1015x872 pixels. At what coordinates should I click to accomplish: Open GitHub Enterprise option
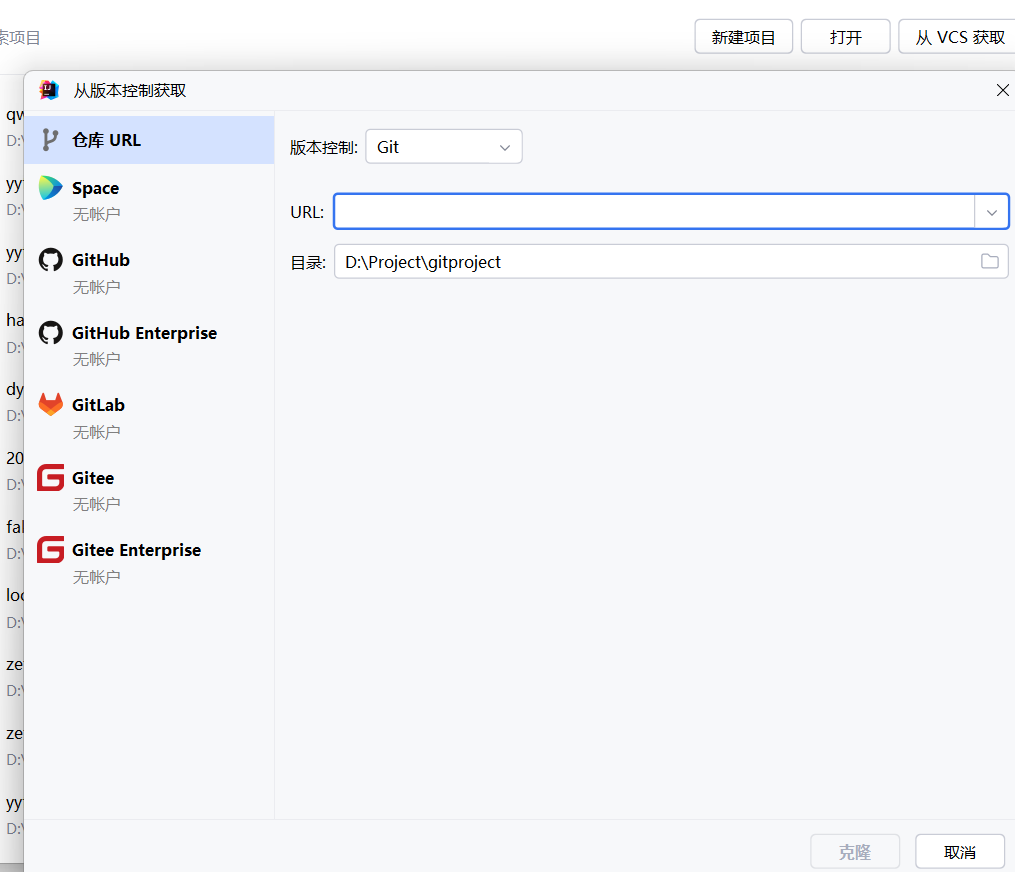point(149,345)
